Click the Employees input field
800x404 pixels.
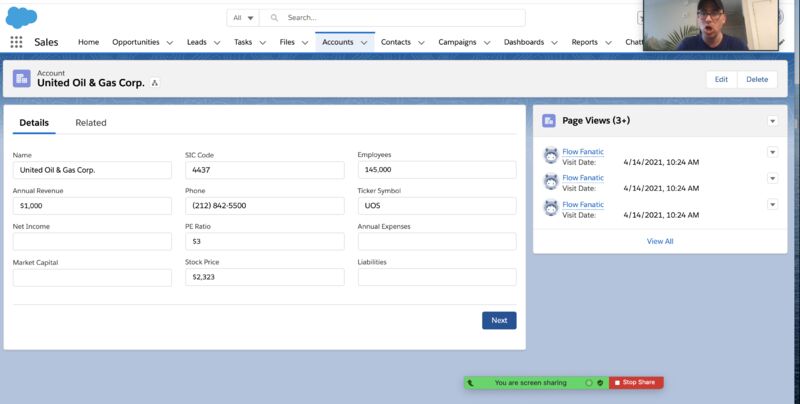(x=437, y=170)
